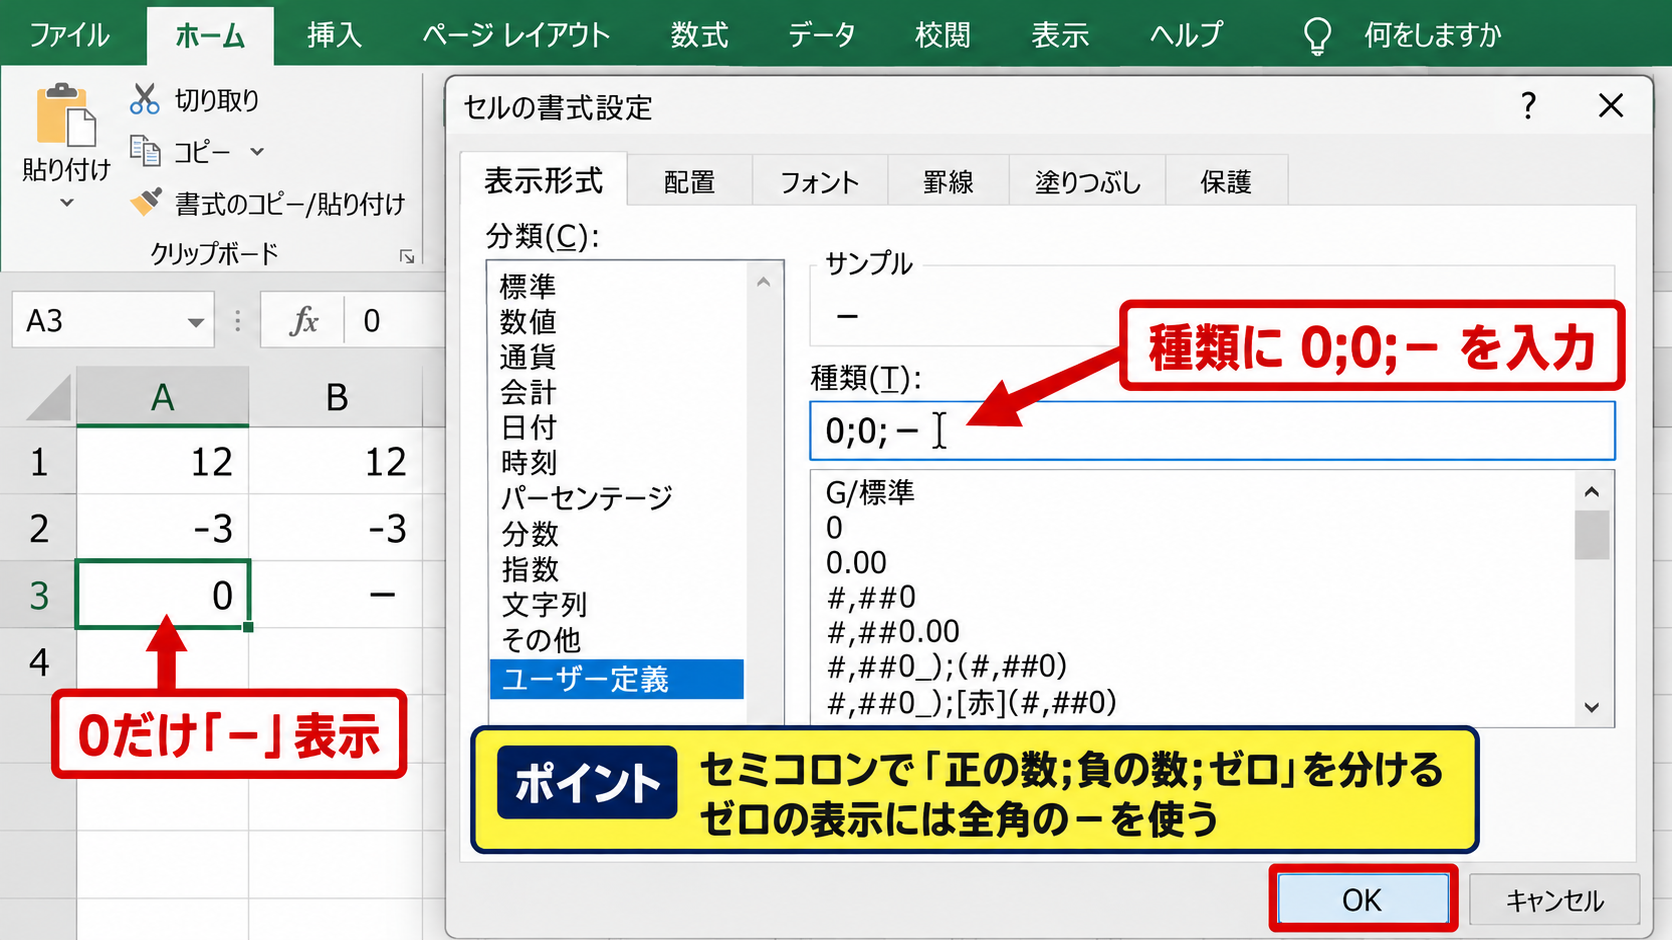Screen dimensions: 1672x940
Task: Click the fx insert function icon
Action: [303, 321]
